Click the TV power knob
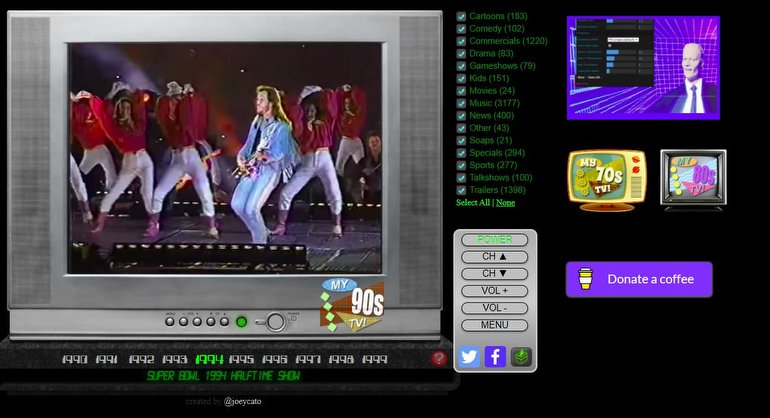770x418 pixels. point(275,322)
